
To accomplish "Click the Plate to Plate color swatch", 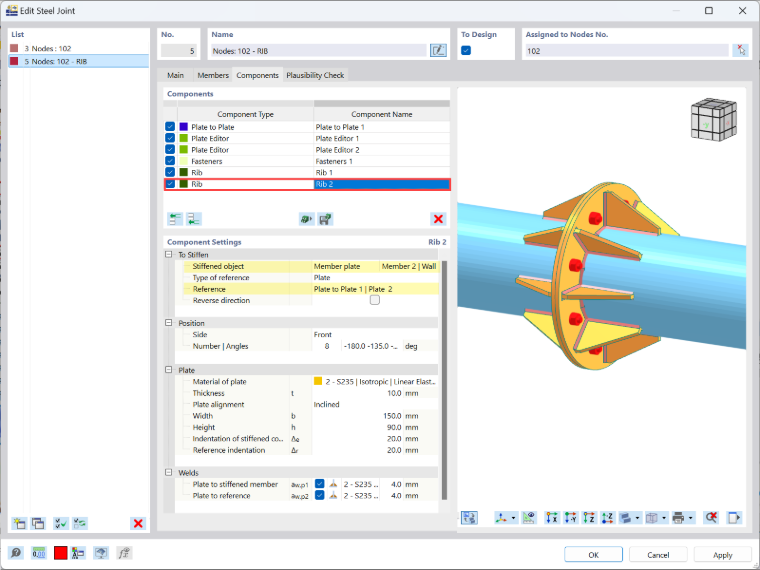I will [184, 127].
